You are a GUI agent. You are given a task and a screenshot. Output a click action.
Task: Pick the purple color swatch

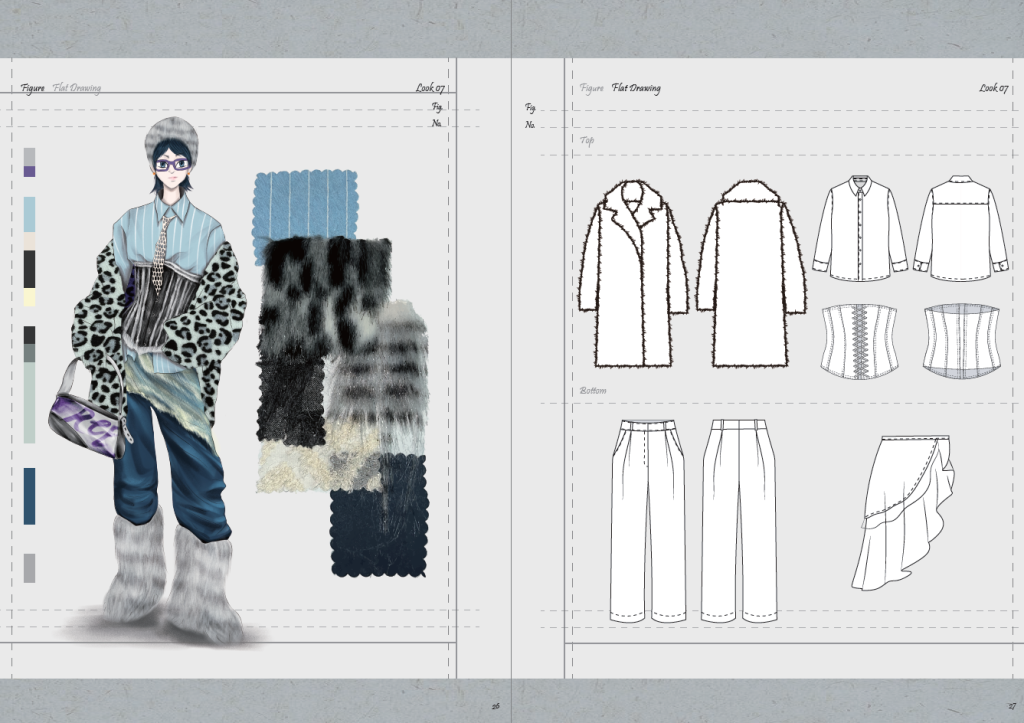[29, 171]
